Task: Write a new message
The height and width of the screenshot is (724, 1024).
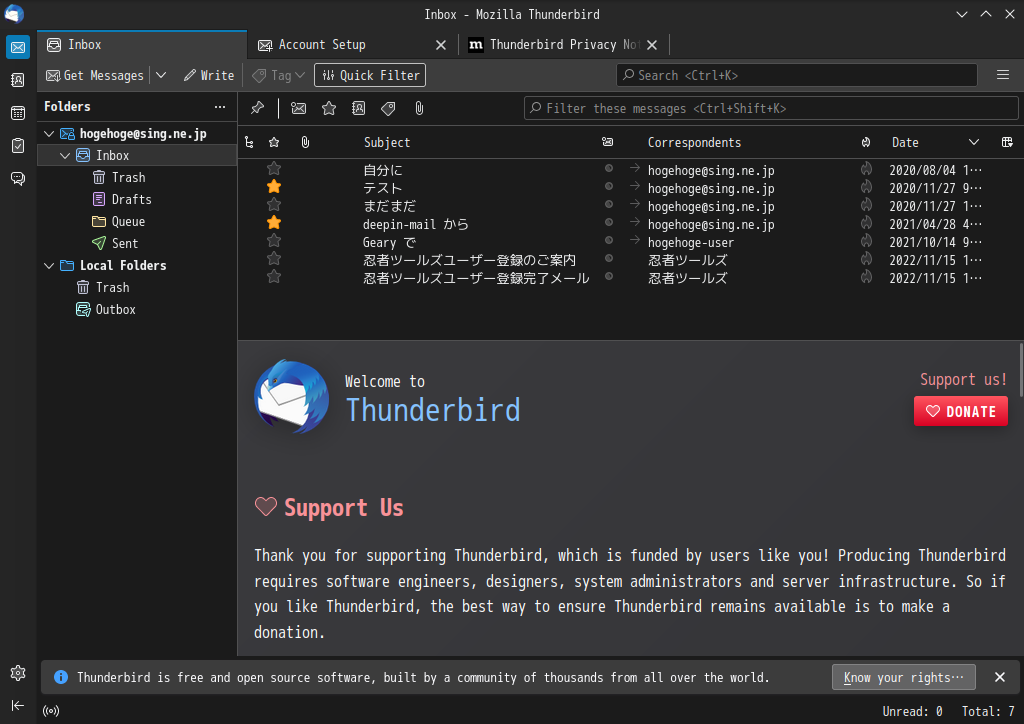Action: [x=209, y=75]
